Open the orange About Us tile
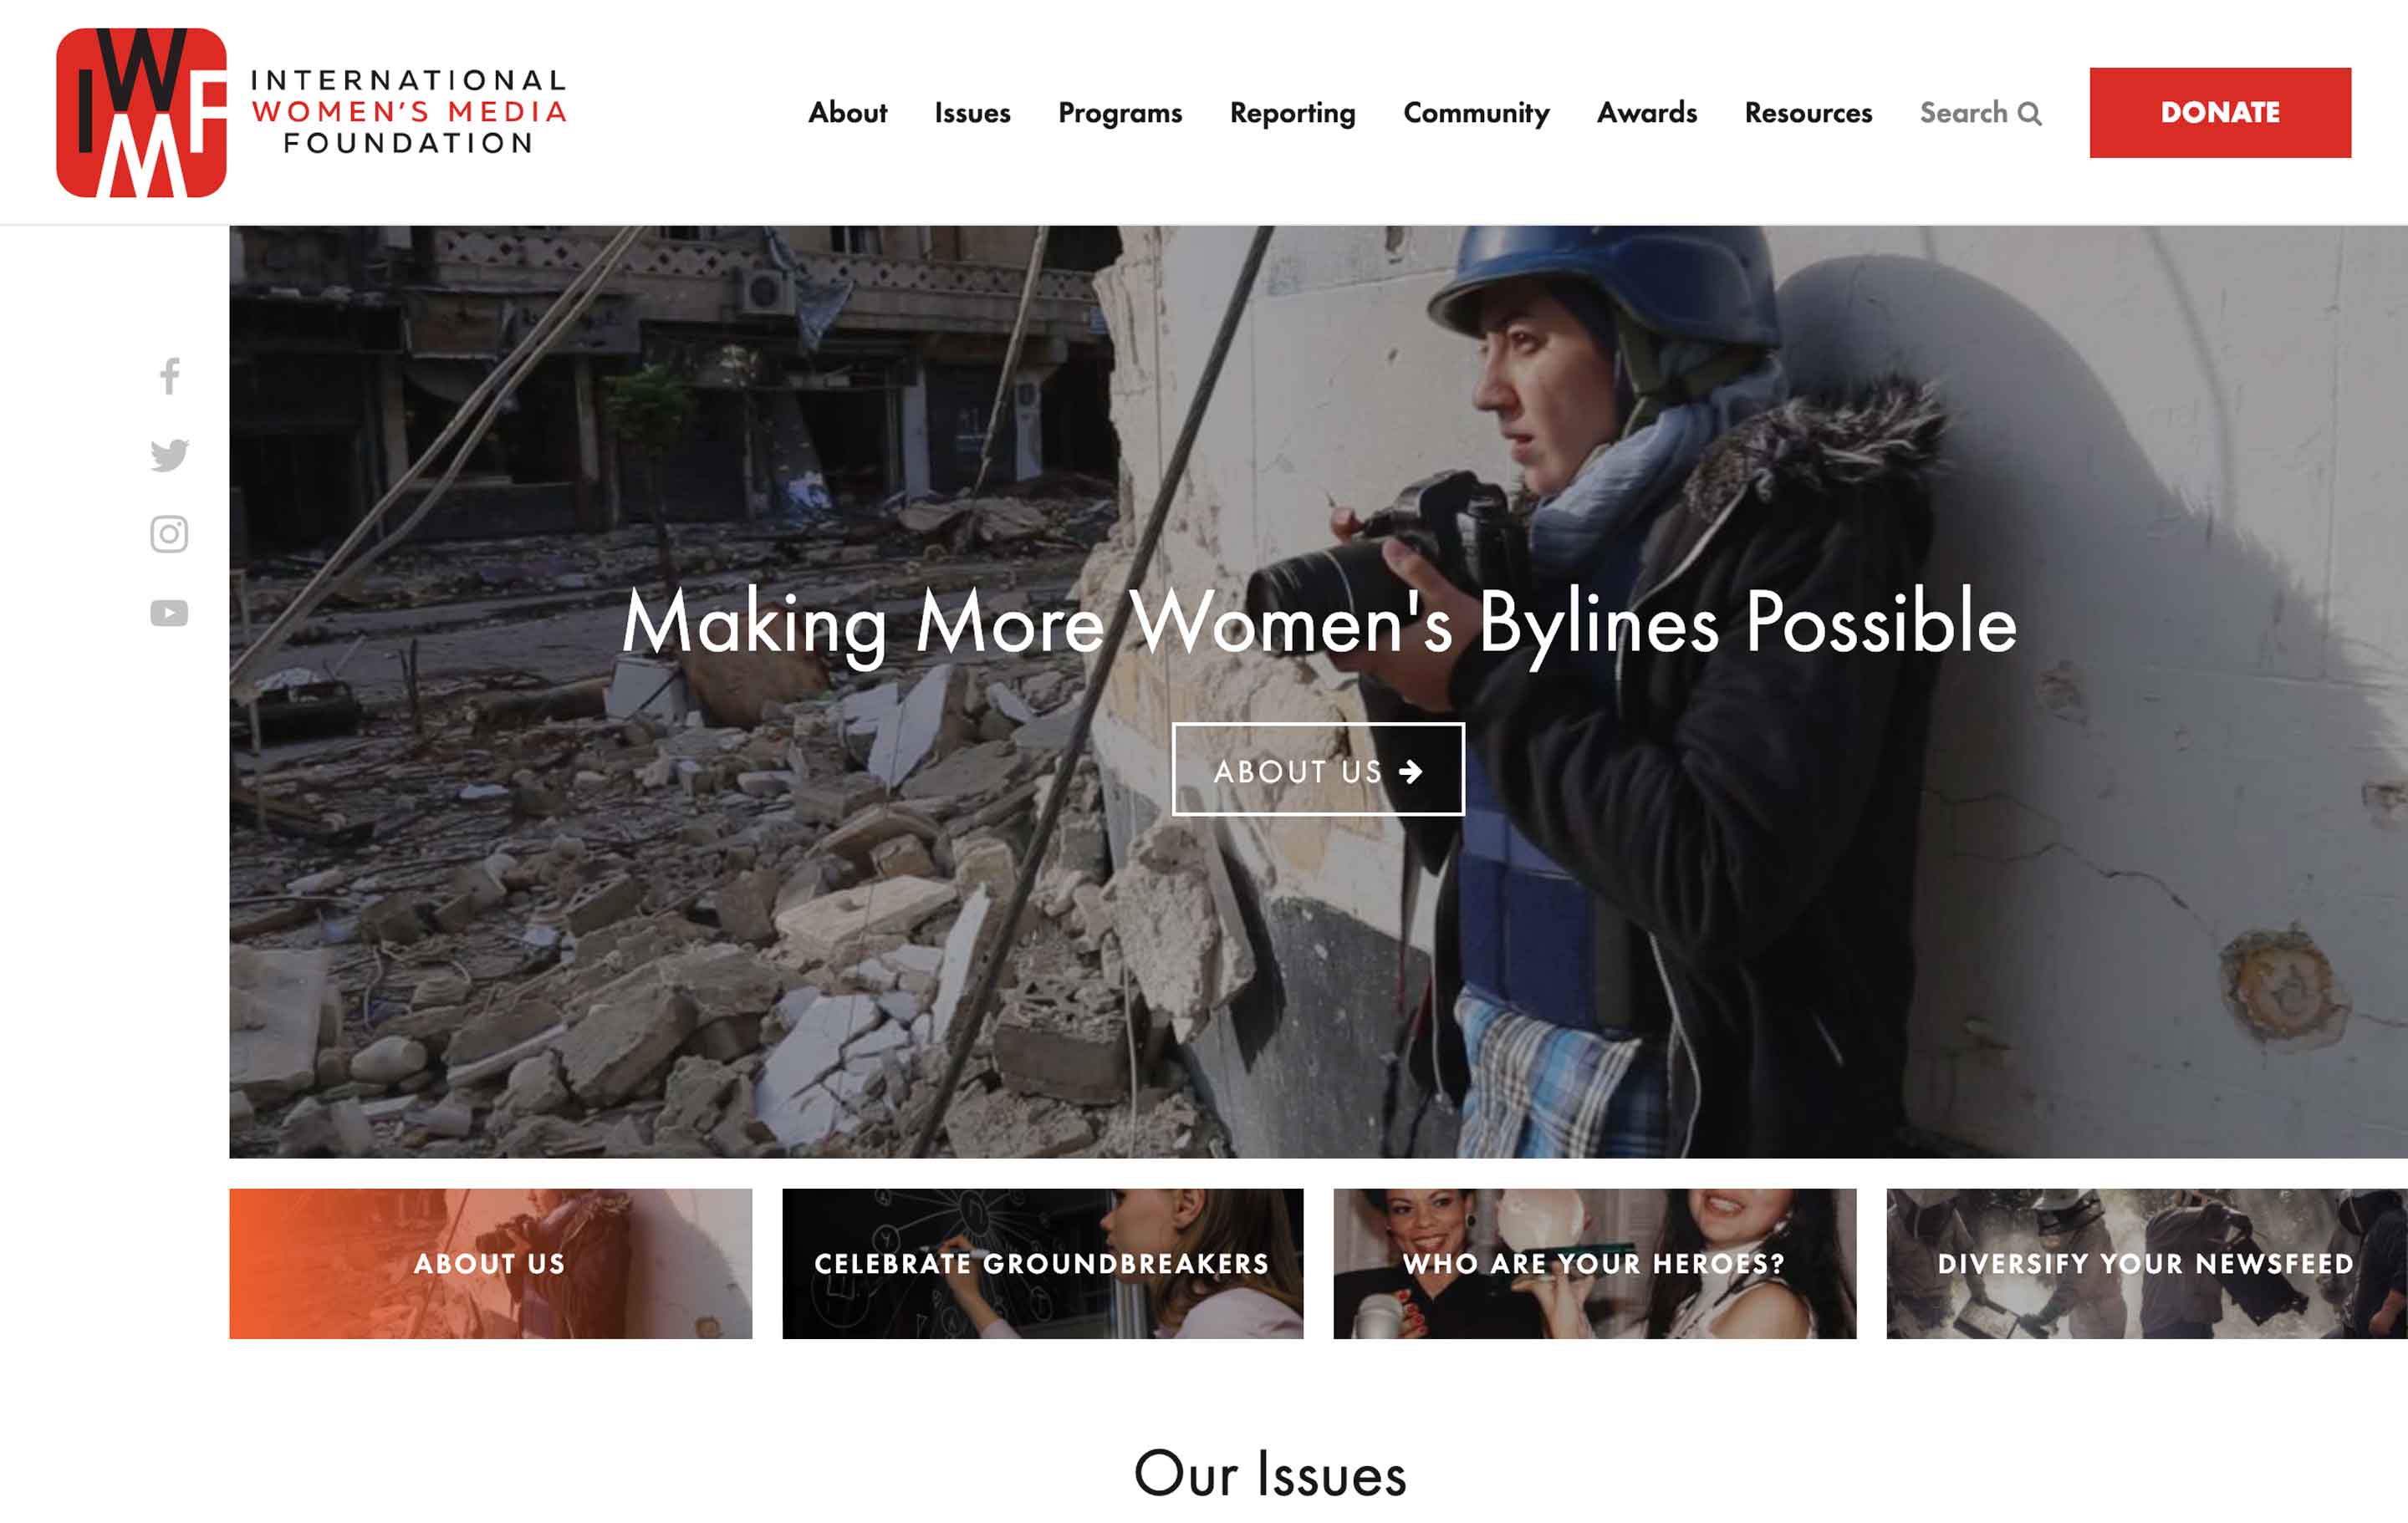The height and width of the screenshot is (1523, 2408). click(x=490, y=1263)
